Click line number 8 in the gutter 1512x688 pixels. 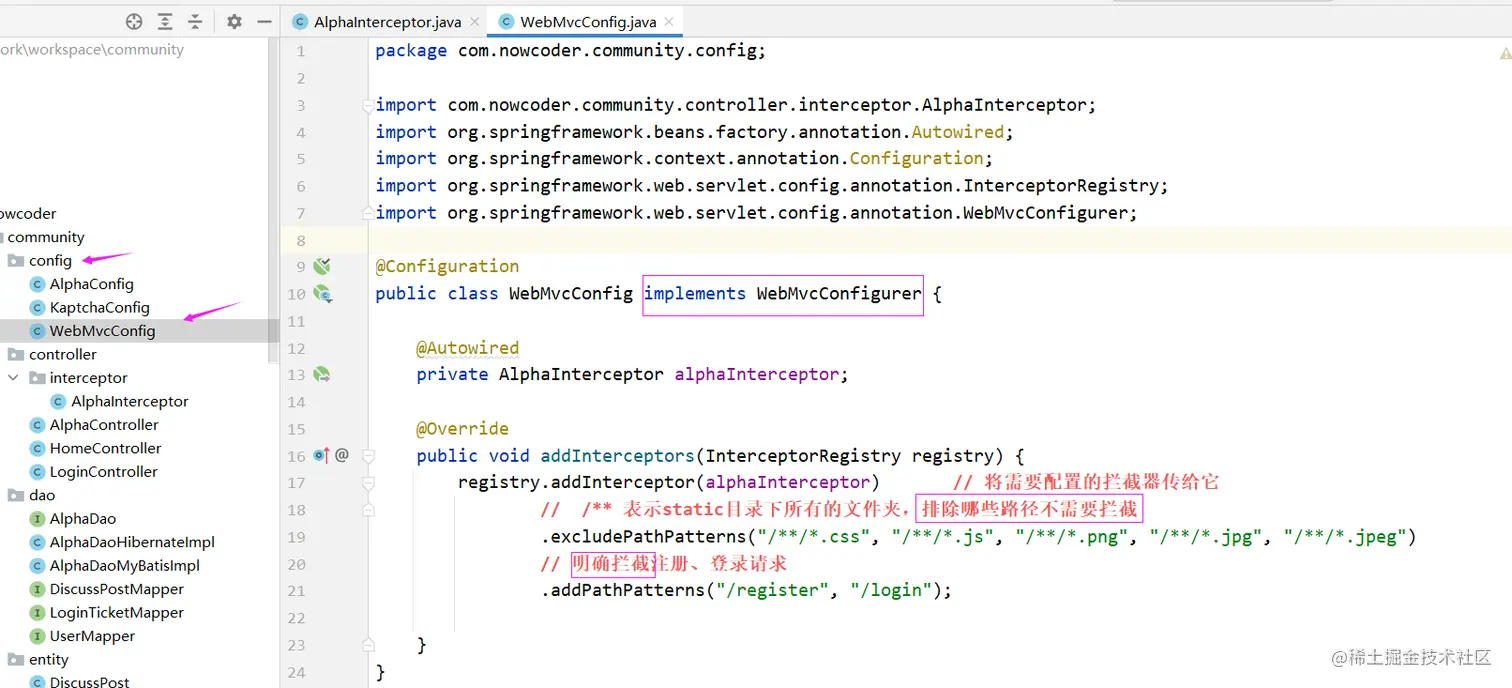pos(300,240)
